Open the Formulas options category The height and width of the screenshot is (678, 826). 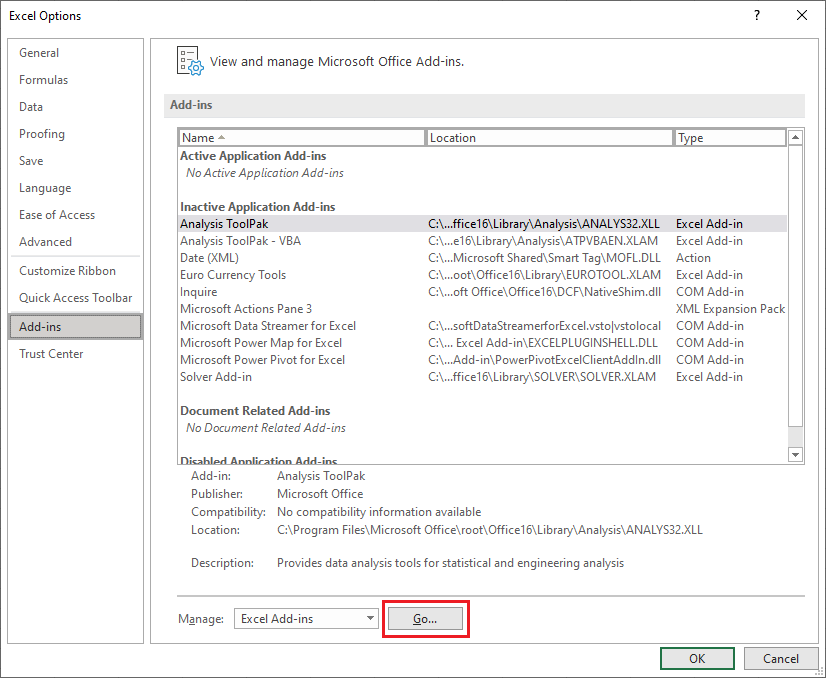click(x=44, y=80)
